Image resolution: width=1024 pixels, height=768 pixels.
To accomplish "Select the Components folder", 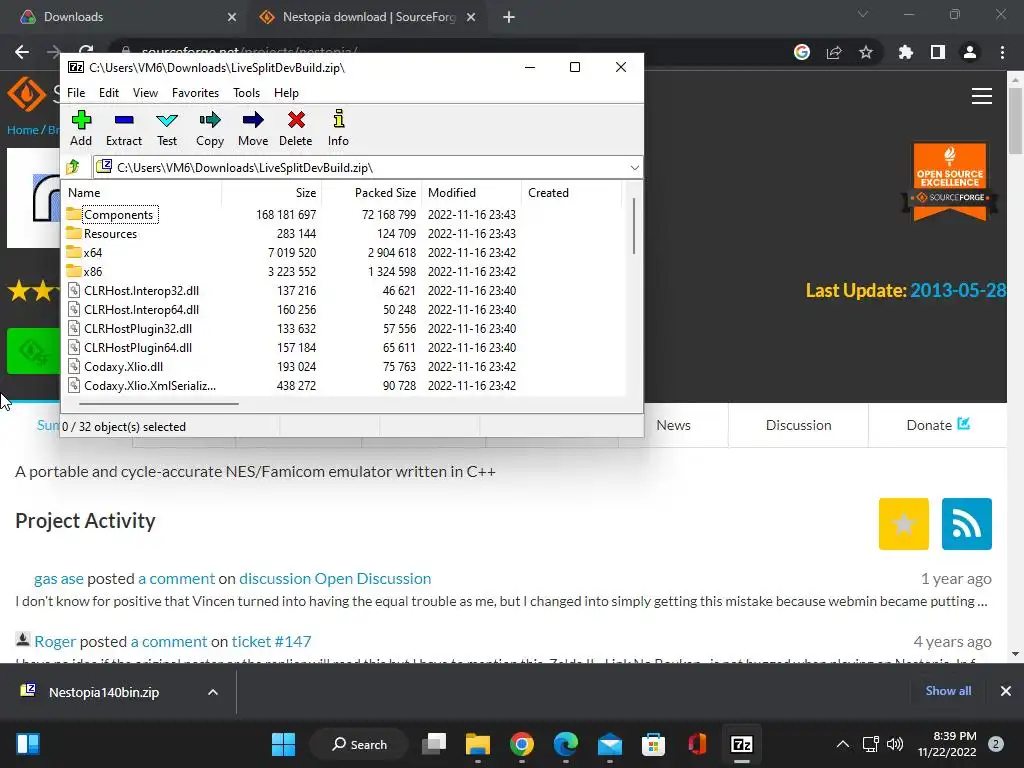I will pos(118,215).
